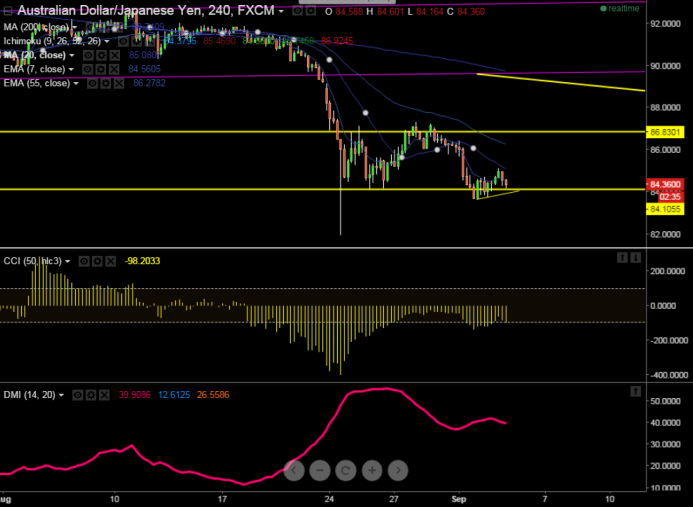This screenshot has height=507, width=693.
Task: Open Ichimoku indicator settings gear
Action: 136,42
